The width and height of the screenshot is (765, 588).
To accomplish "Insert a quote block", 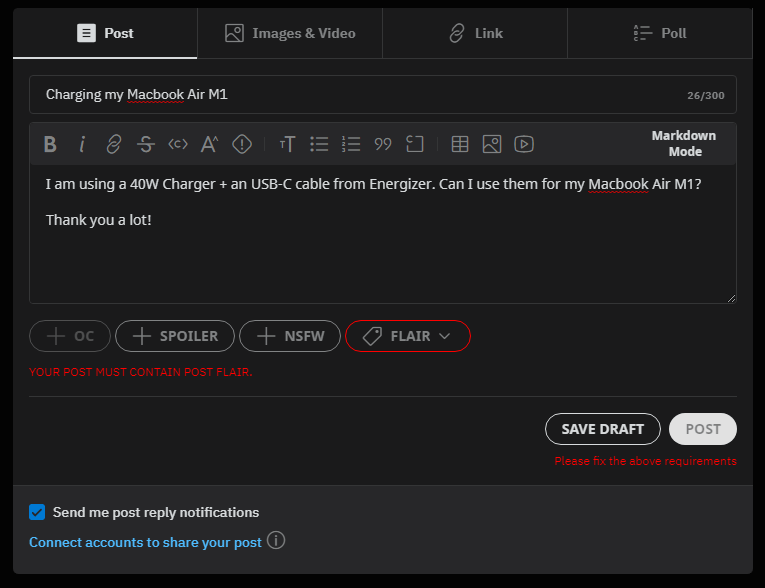I will point(383,144).
